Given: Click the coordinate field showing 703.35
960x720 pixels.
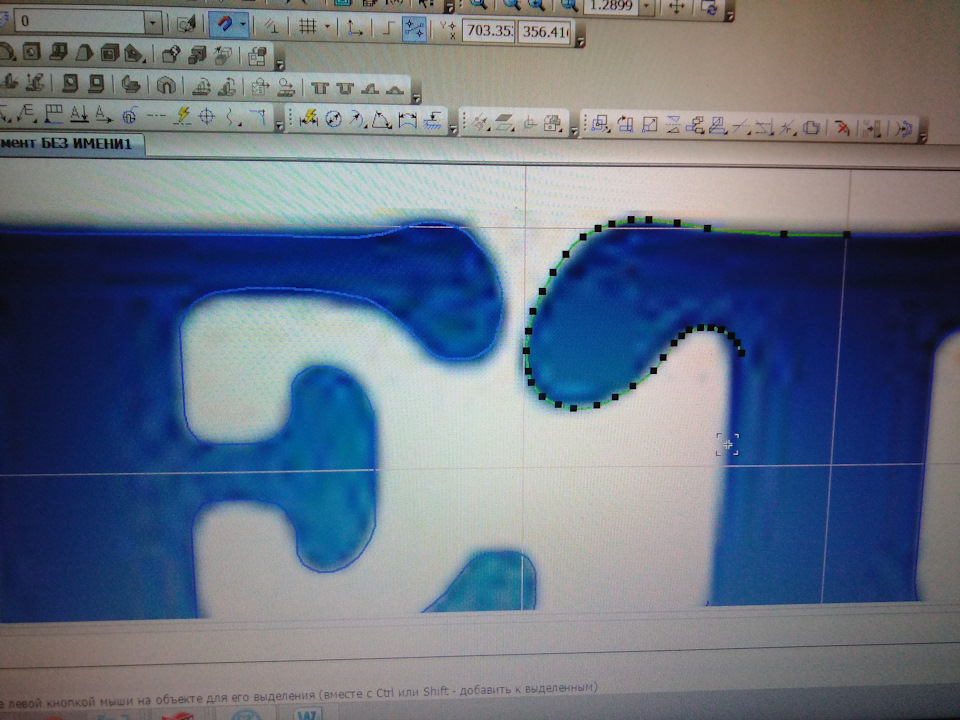Looking at the screenshot, I should [488, 30].
